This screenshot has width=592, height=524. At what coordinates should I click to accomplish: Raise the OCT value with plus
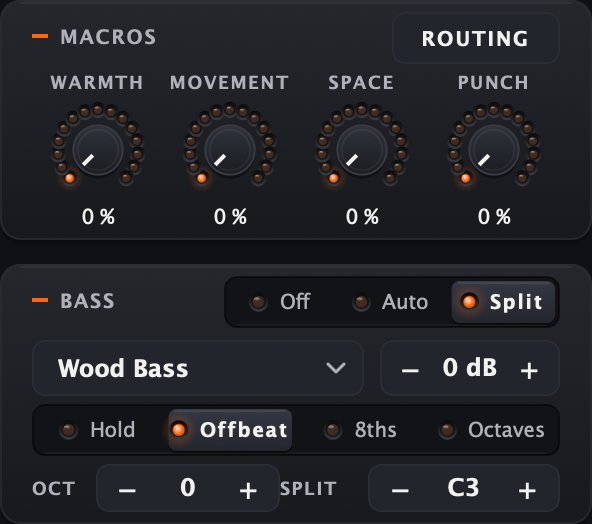pyautogui.click(x=248, y=490)
